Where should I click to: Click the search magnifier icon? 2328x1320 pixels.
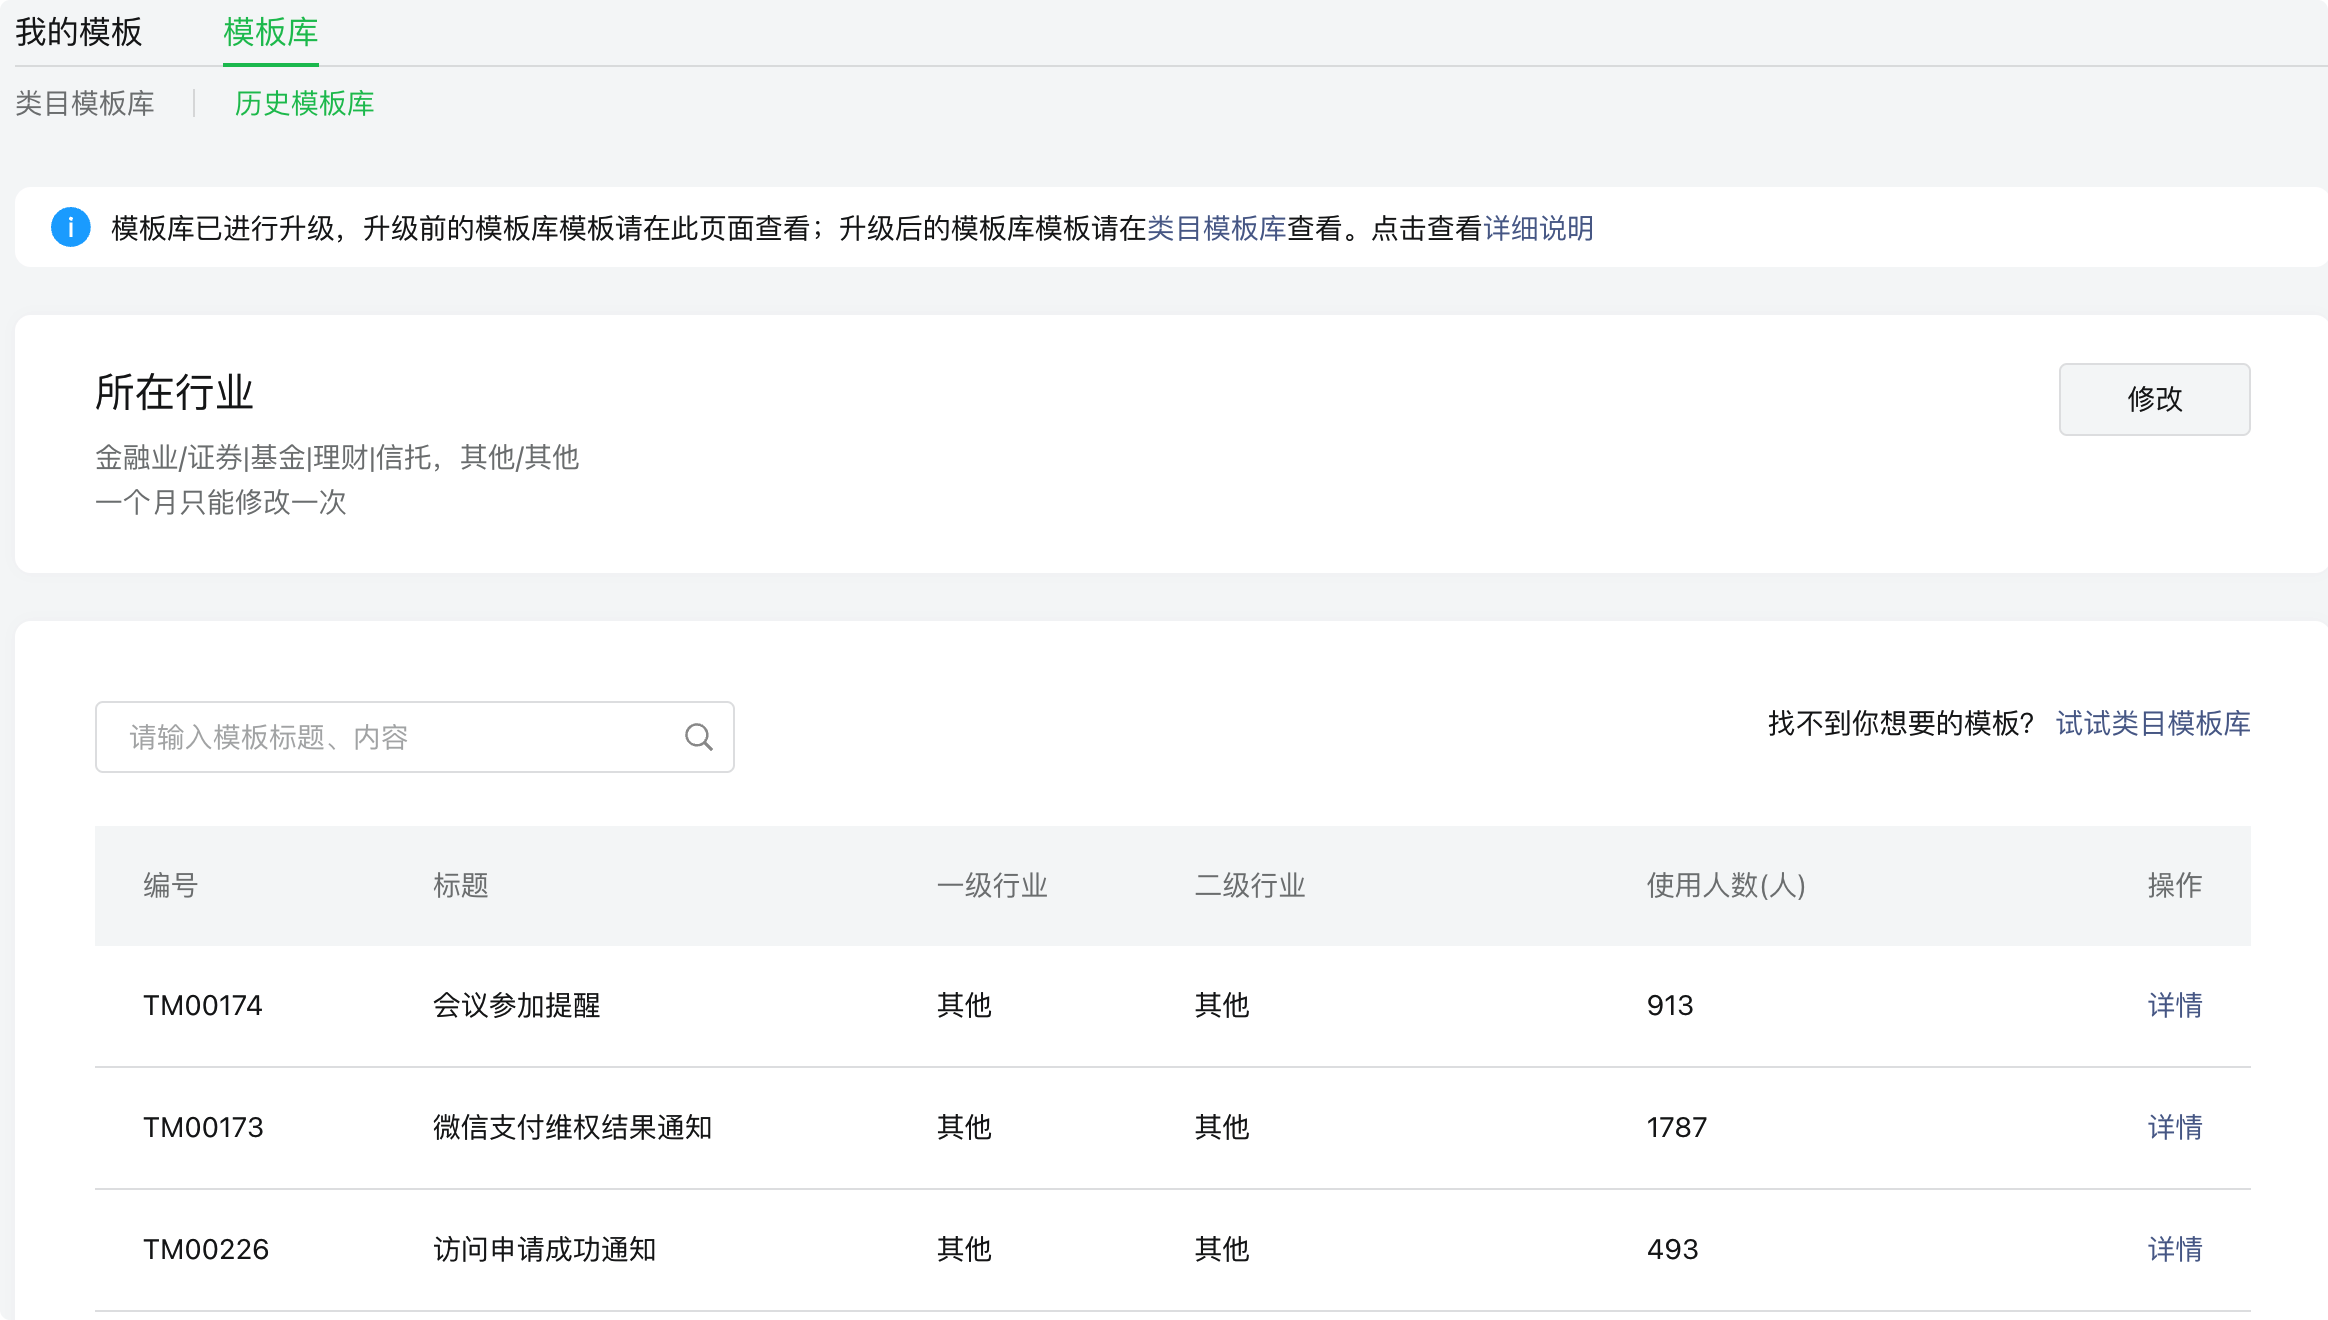[x=698, y=737]
